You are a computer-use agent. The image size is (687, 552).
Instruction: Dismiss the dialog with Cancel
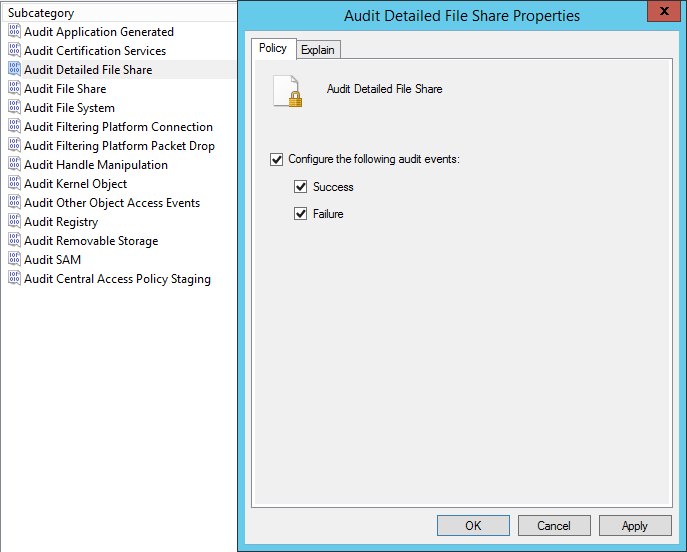(x=554, y=525)
